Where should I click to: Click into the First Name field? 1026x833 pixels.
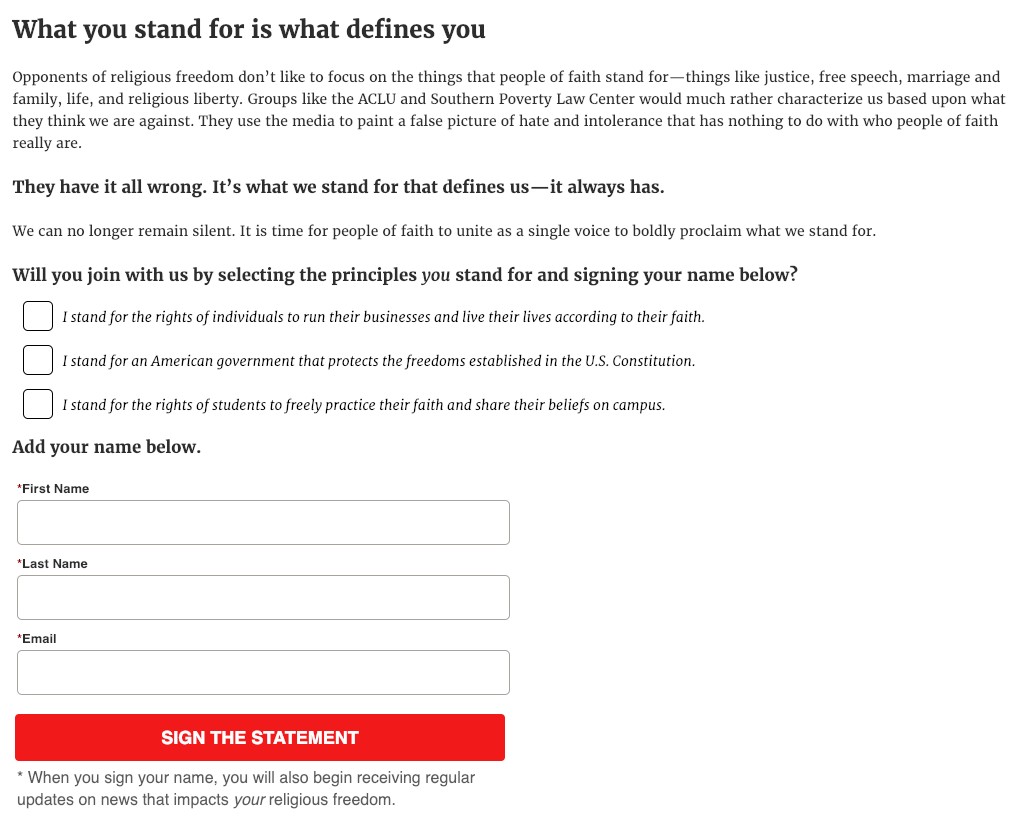(263, 522)
